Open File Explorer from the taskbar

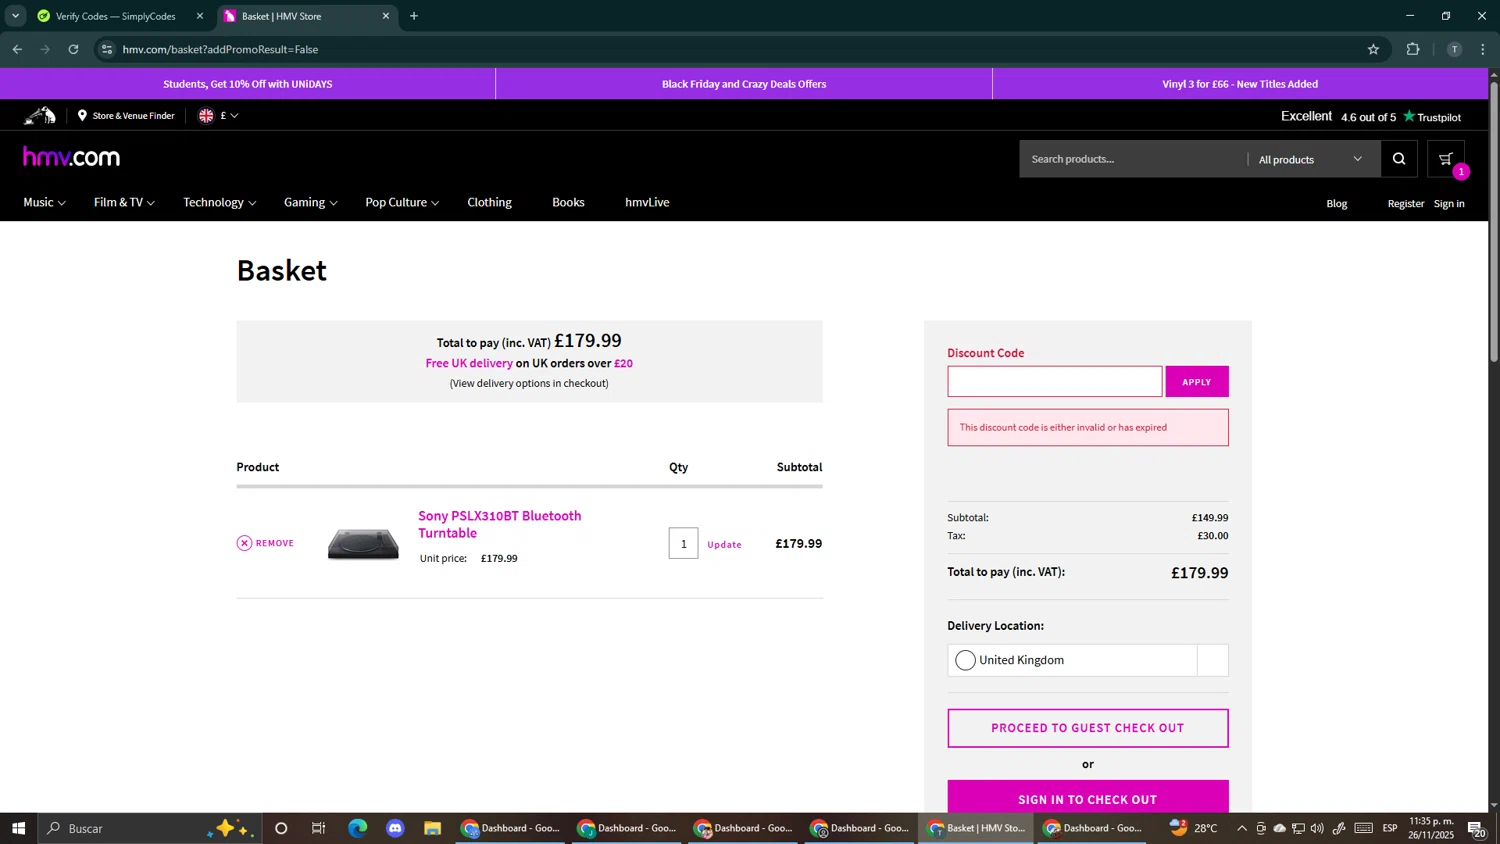point(432,828)
